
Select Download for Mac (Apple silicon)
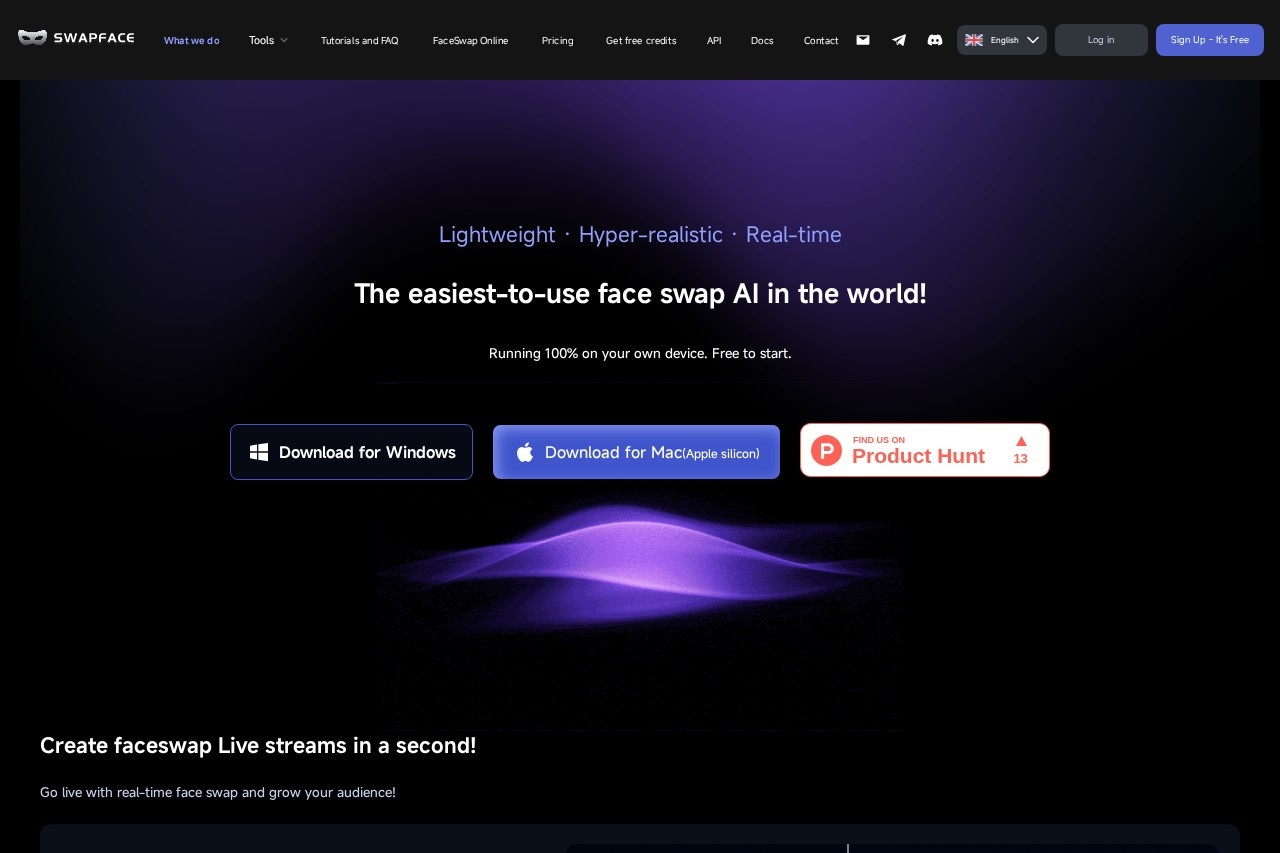click(636, 452)
